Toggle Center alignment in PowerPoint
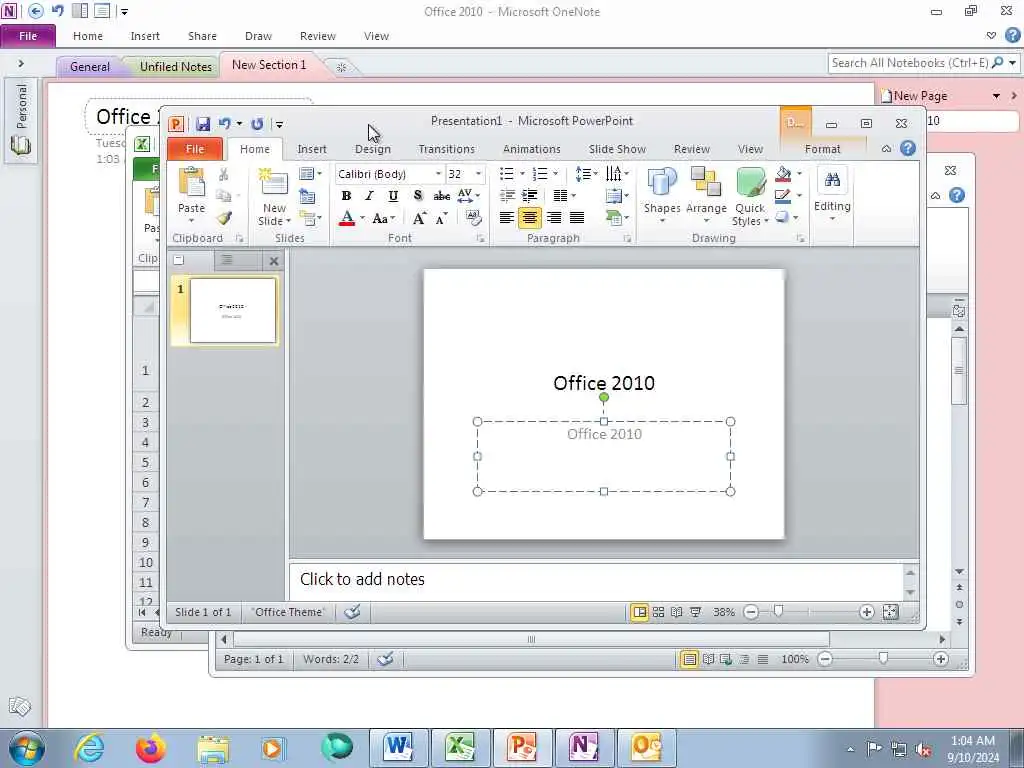 (530, 218)
